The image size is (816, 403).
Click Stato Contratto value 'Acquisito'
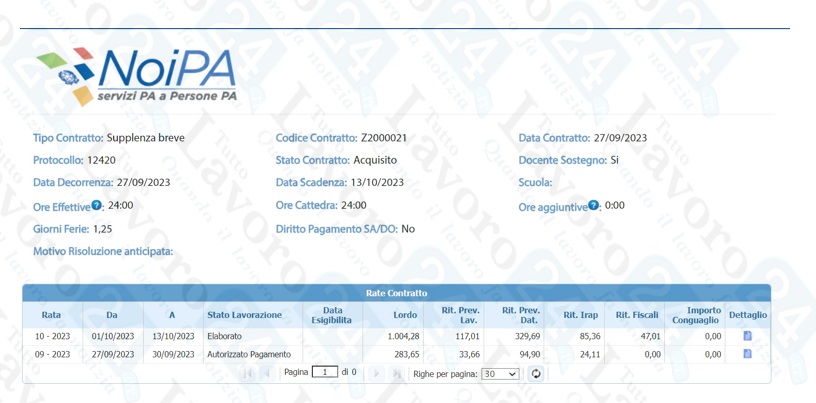pos(375,160)
